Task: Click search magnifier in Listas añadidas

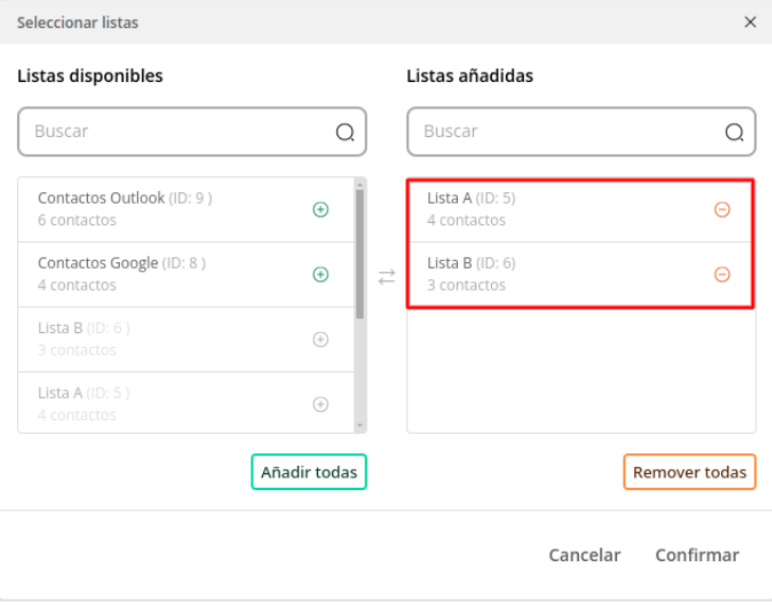Action: pyautogui.click(x=734, y=132)
